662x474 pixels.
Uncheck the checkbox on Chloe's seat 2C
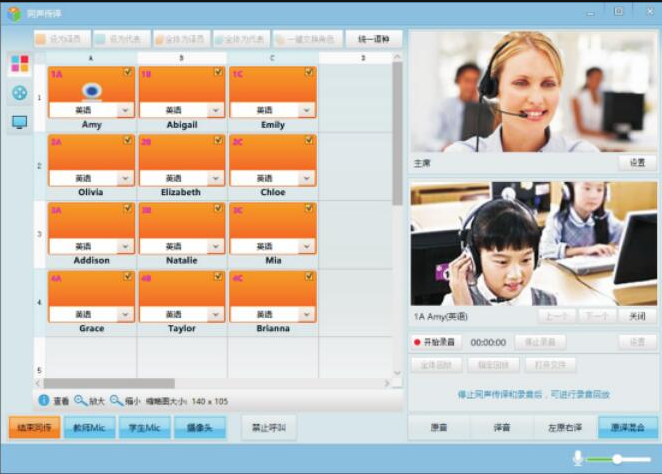pos(309,140)
